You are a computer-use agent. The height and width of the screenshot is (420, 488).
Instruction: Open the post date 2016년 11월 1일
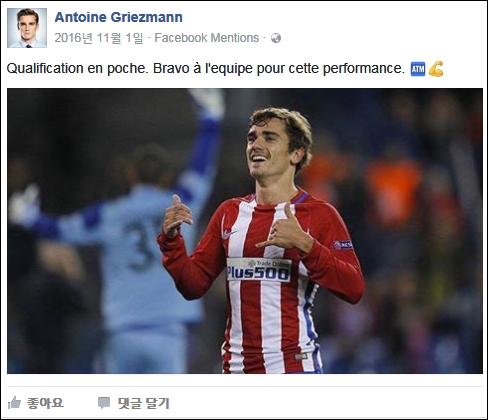99,38
